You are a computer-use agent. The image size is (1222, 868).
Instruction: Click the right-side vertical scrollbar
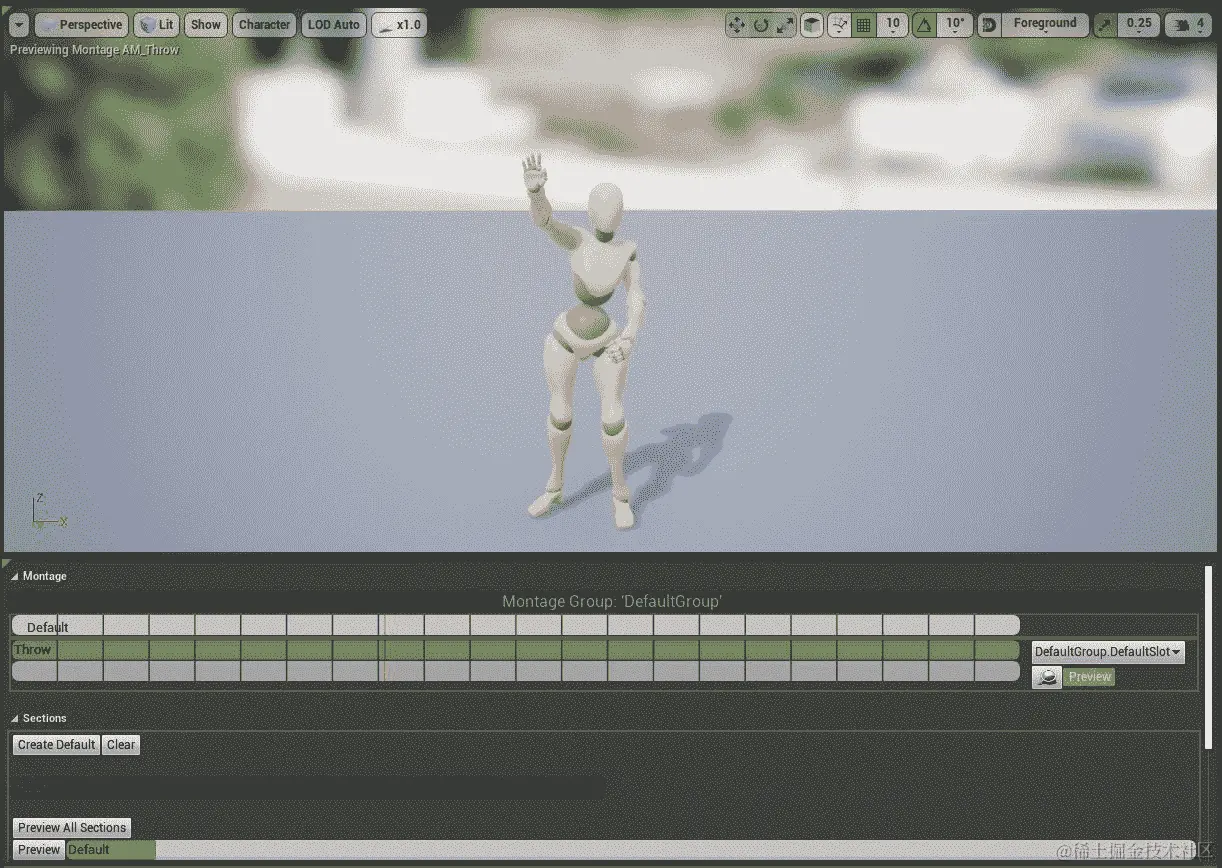(x=1209, y=655)
